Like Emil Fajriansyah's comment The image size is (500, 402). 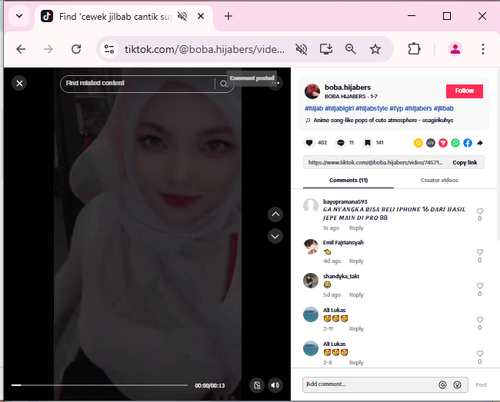pyautogui.click(x=480, y=252)
